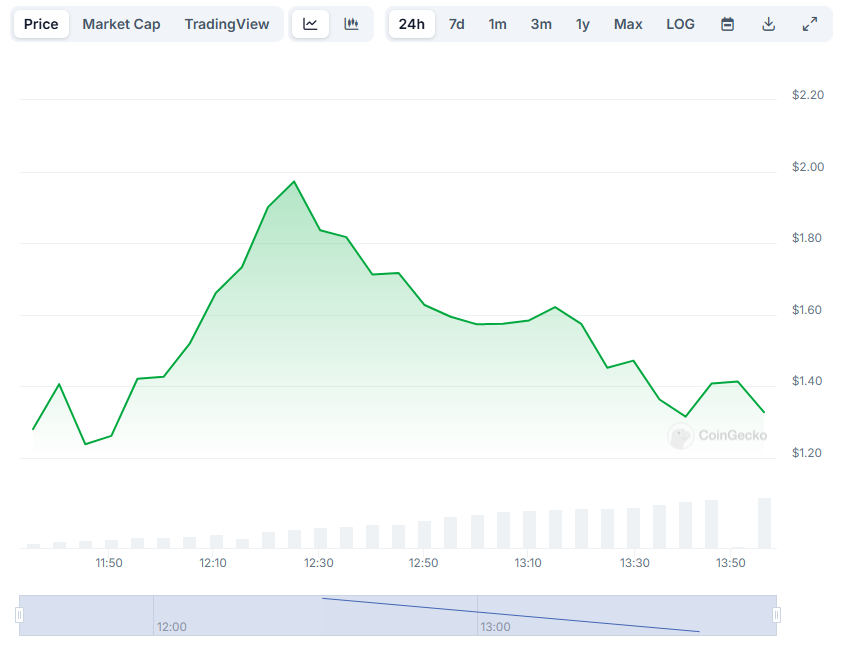Choose the 3m time range
Image resolution: width=842 pixels, height=645 pixels.
[x=541, y=24]
